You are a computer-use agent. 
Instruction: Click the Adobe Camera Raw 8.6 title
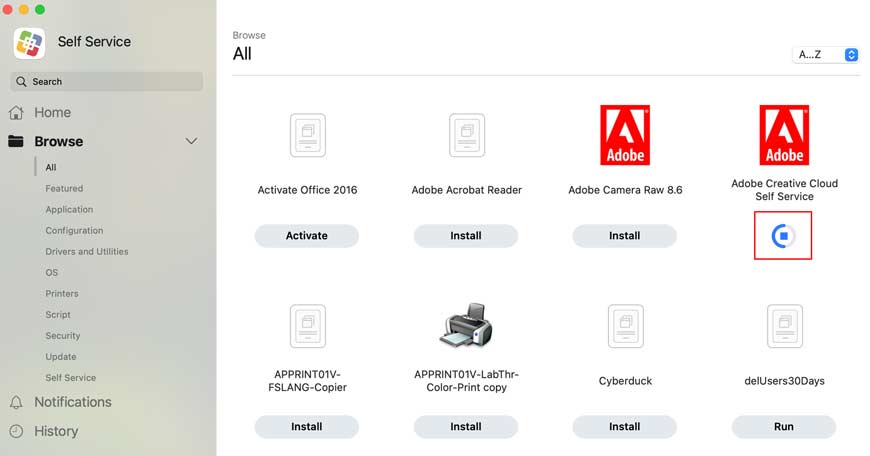click(x=625, y=190)
